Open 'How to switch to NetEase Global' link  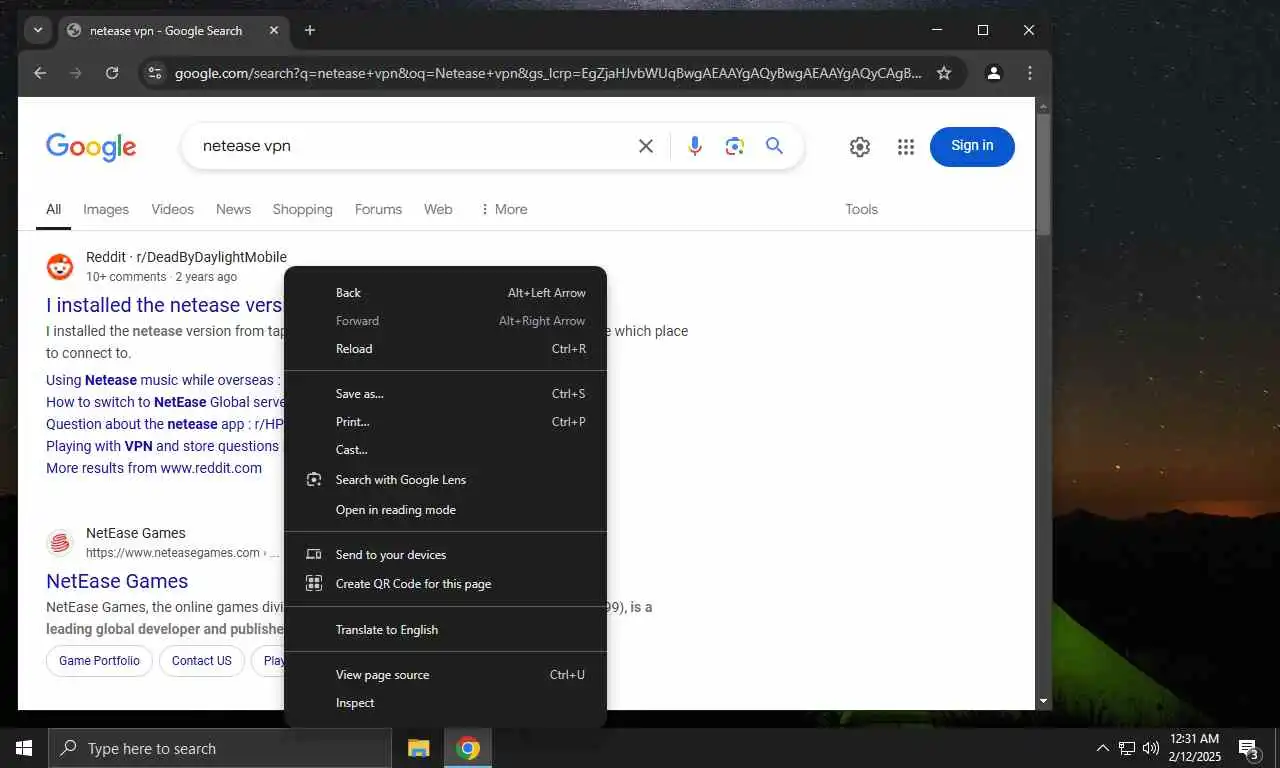tap(165, 402)
